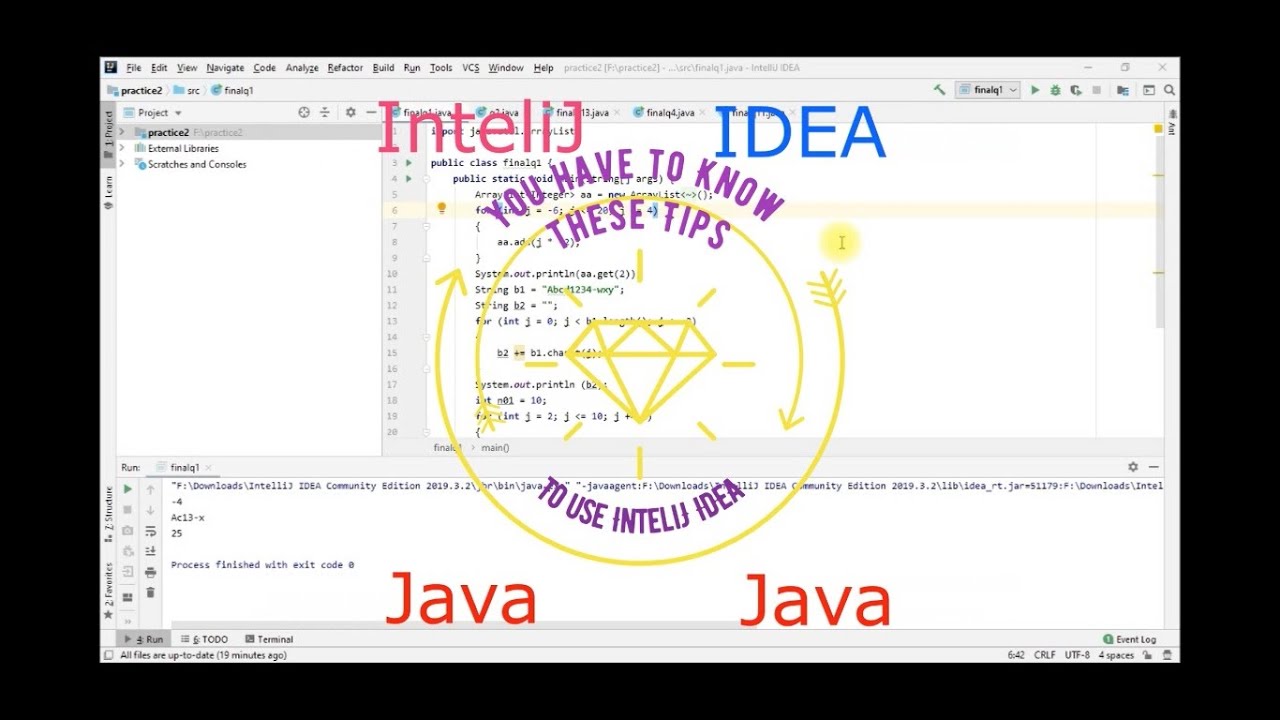Open the VCS menu

coord(470,68)
